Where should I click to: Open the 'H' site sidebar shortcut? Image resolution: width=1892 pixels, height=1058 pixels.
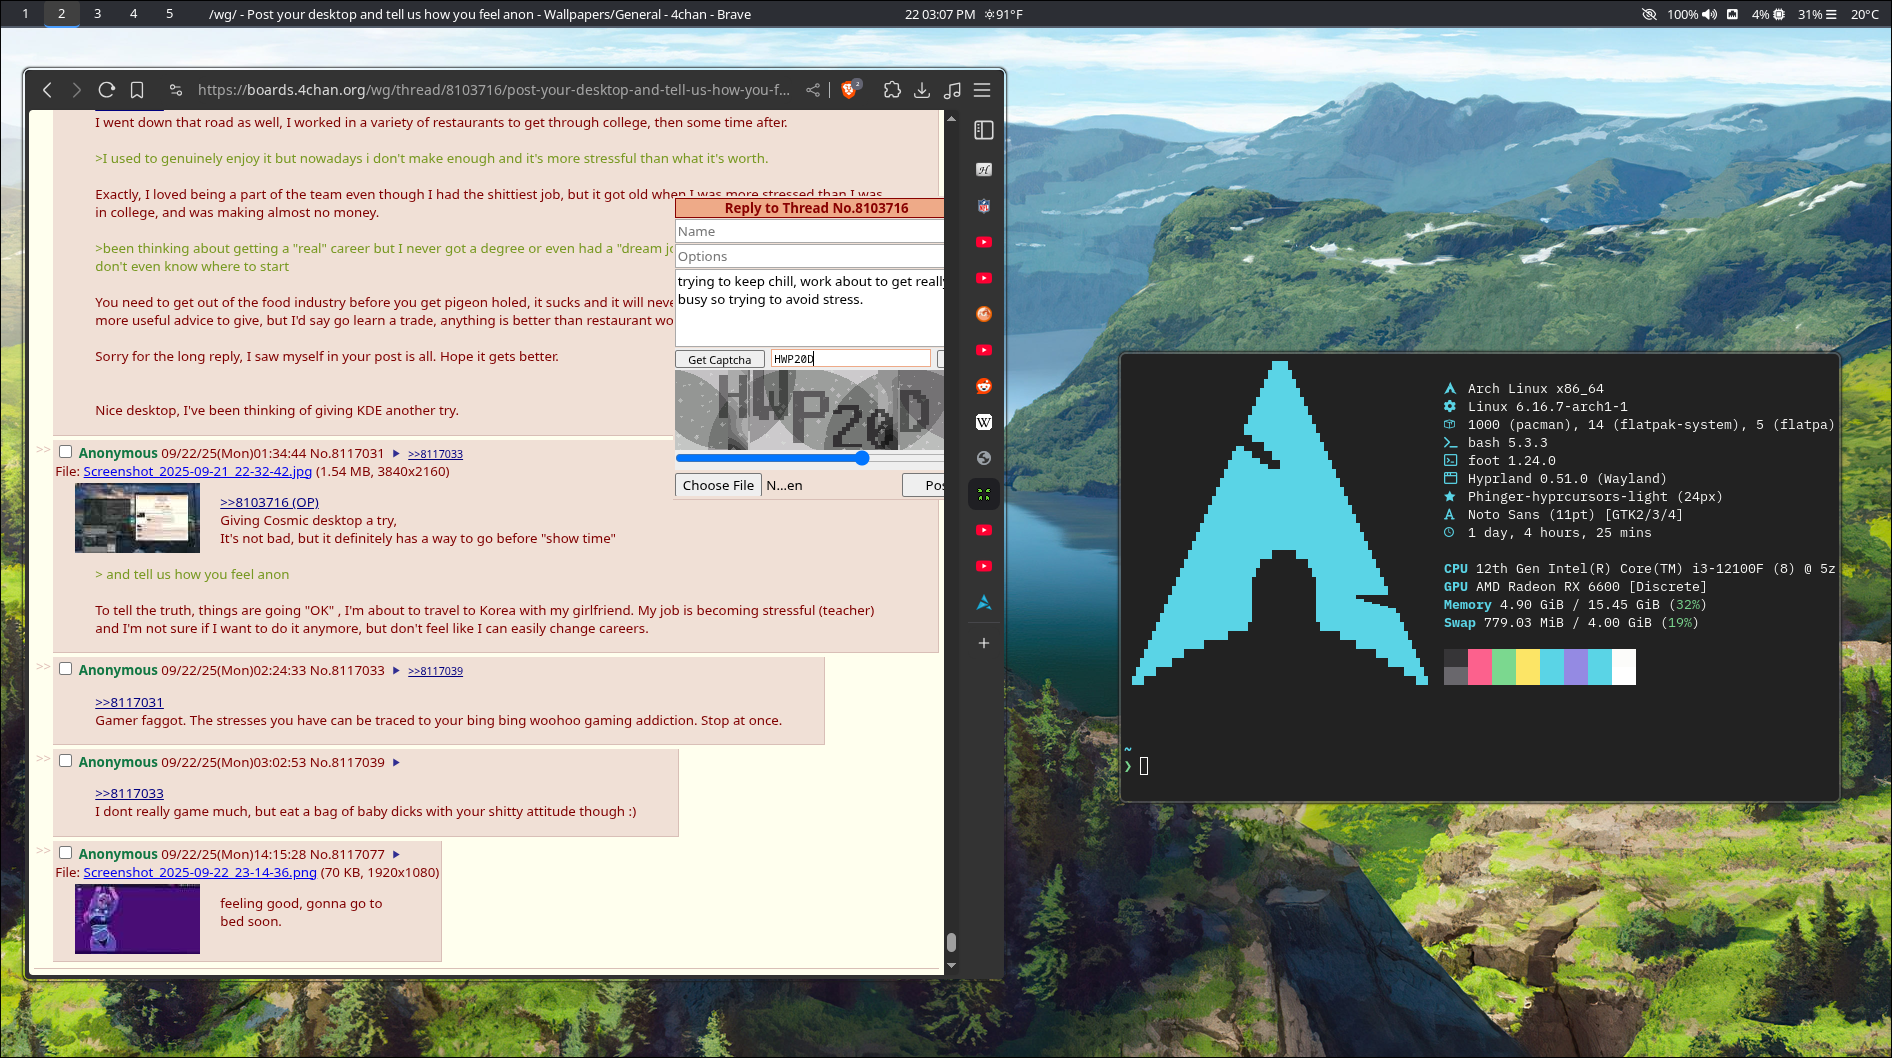[x=984, y=170]
